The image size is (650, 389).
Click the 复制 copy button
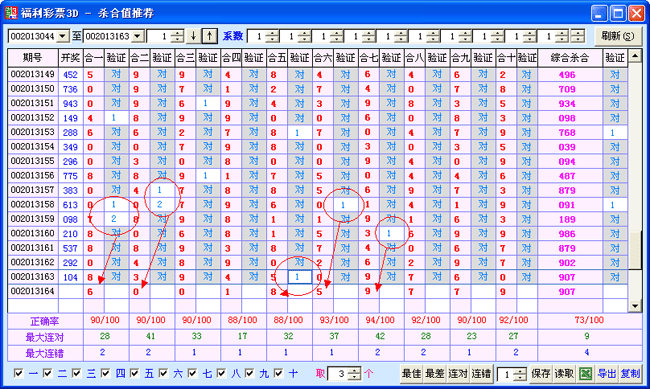[x=630, y=374]
